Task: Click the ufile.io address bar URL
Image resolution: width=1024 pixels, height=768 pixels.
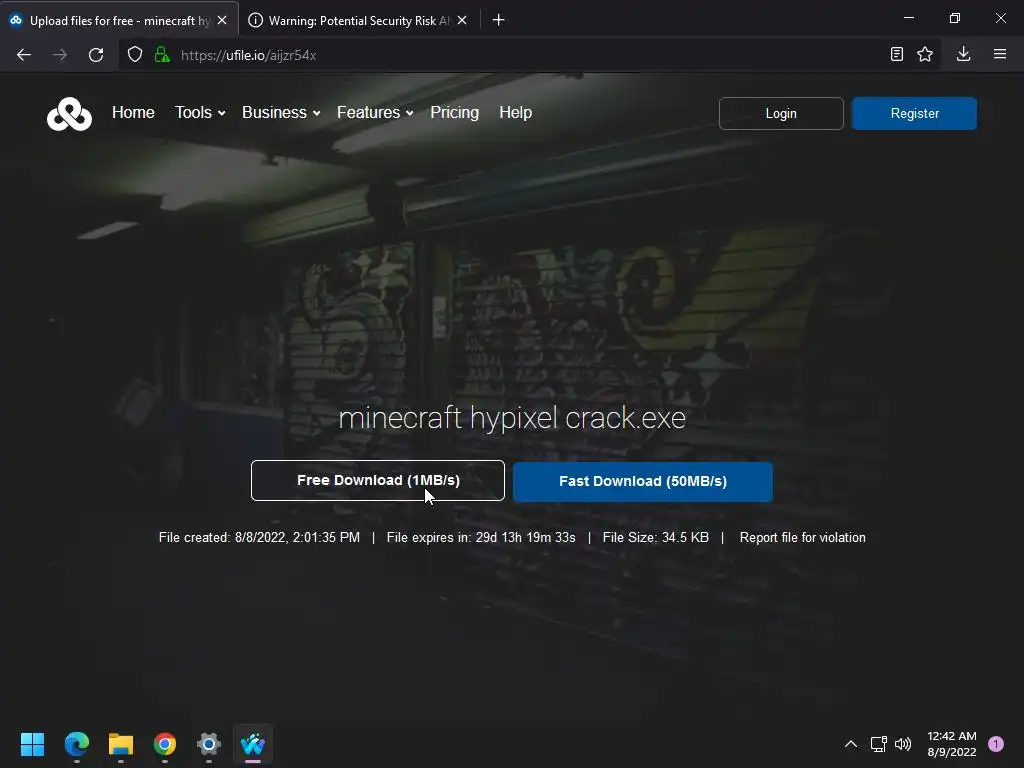Action: pos(248,55)
